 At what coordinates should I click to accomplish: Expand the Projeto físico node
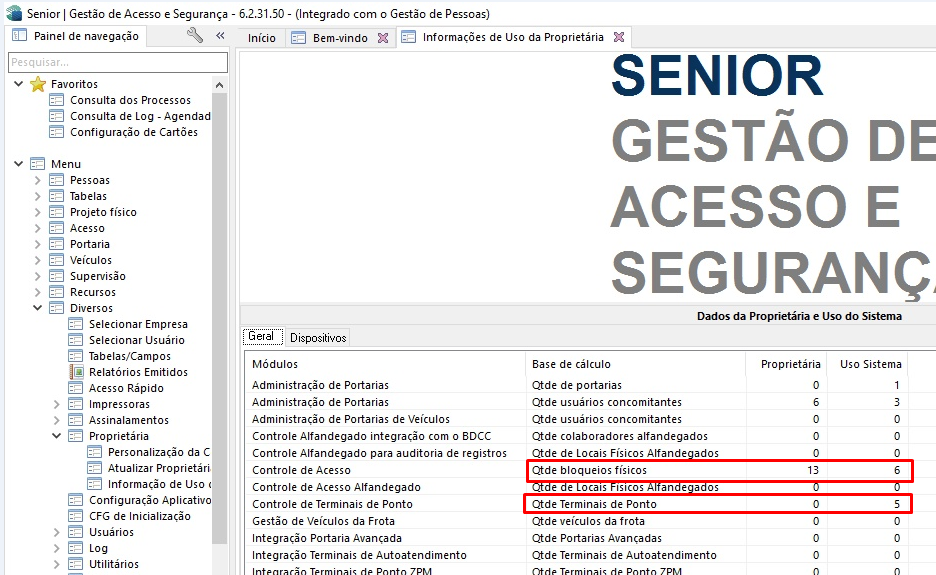(38, 212)
